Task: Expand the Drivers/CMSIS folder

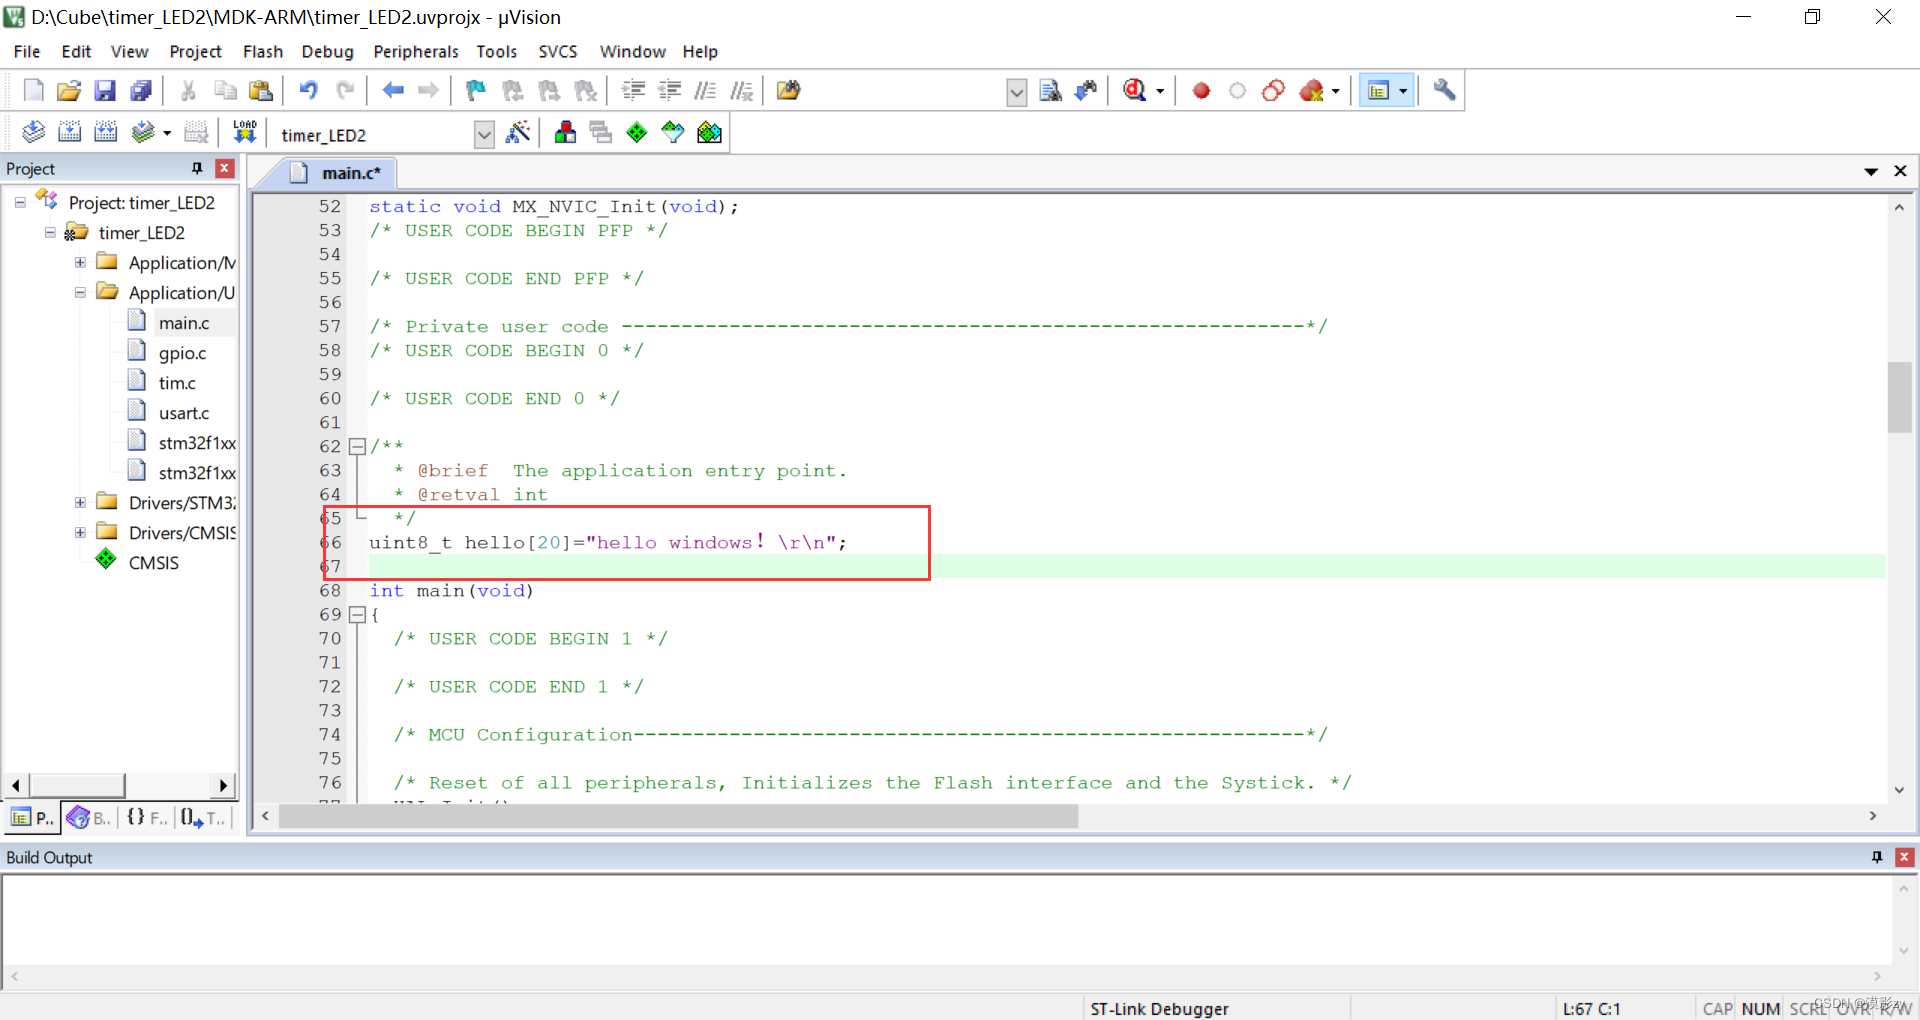Action: pyautogui.click(x=80, y=532)
